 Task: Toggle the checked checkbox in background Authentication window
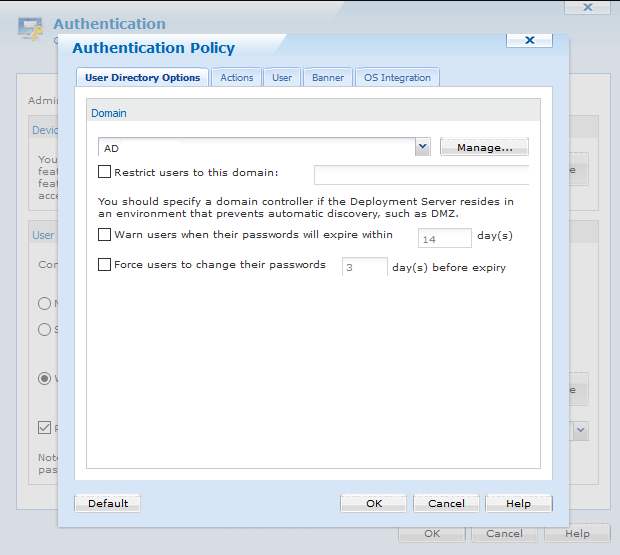(x=44, y=427)
